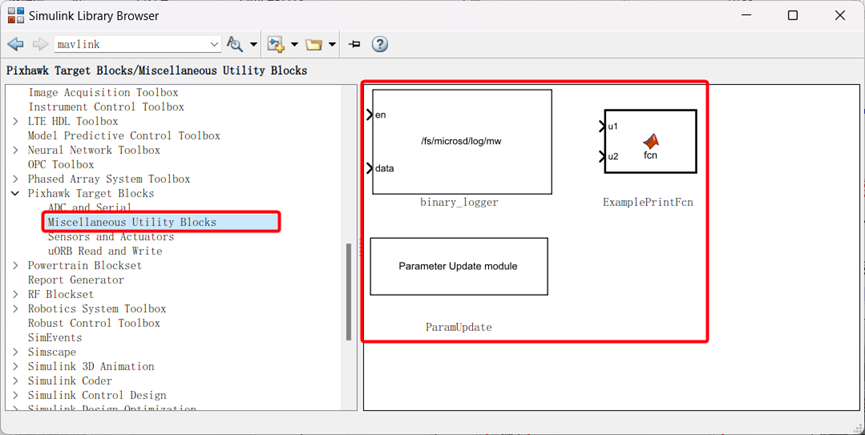Click the pin (stay on top) icon
865x435 pixels.
coord(355,44)
